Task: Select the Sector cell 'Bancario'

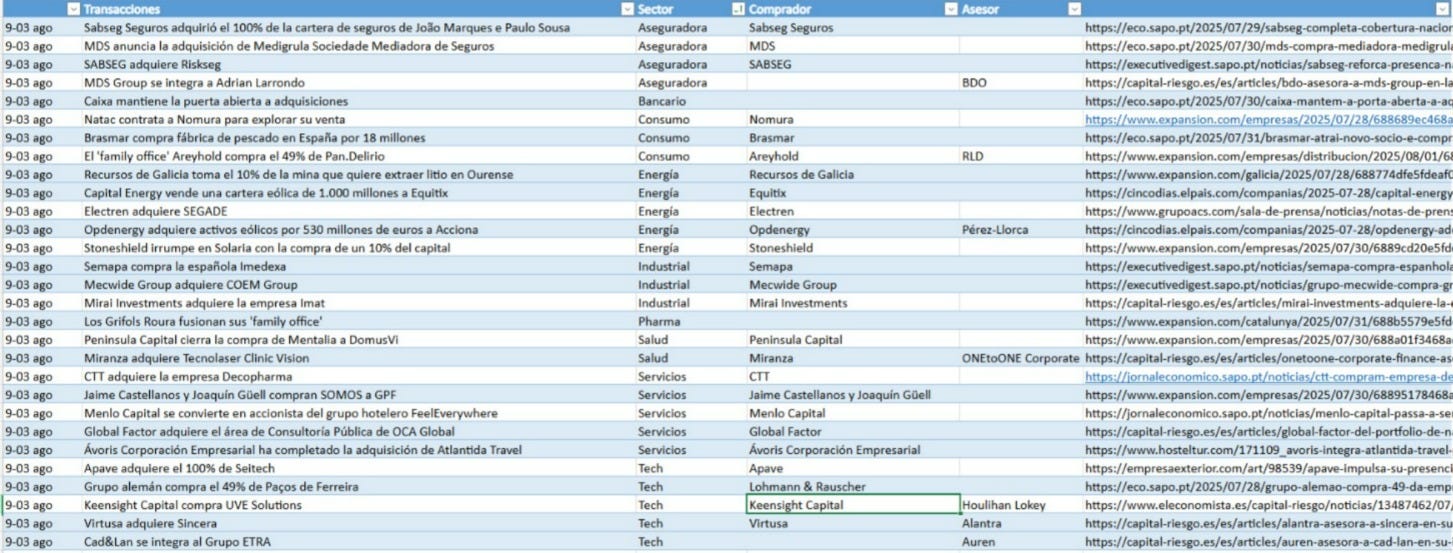Action: tap(691, 101)
